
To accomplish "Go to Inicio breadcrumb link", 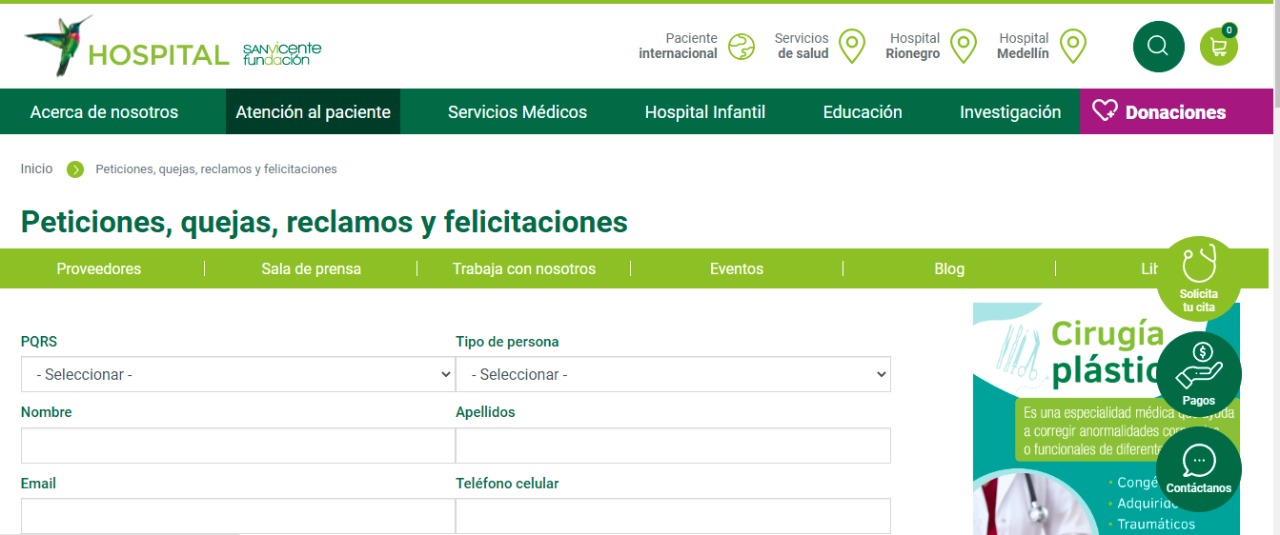I will pos(37,169).
